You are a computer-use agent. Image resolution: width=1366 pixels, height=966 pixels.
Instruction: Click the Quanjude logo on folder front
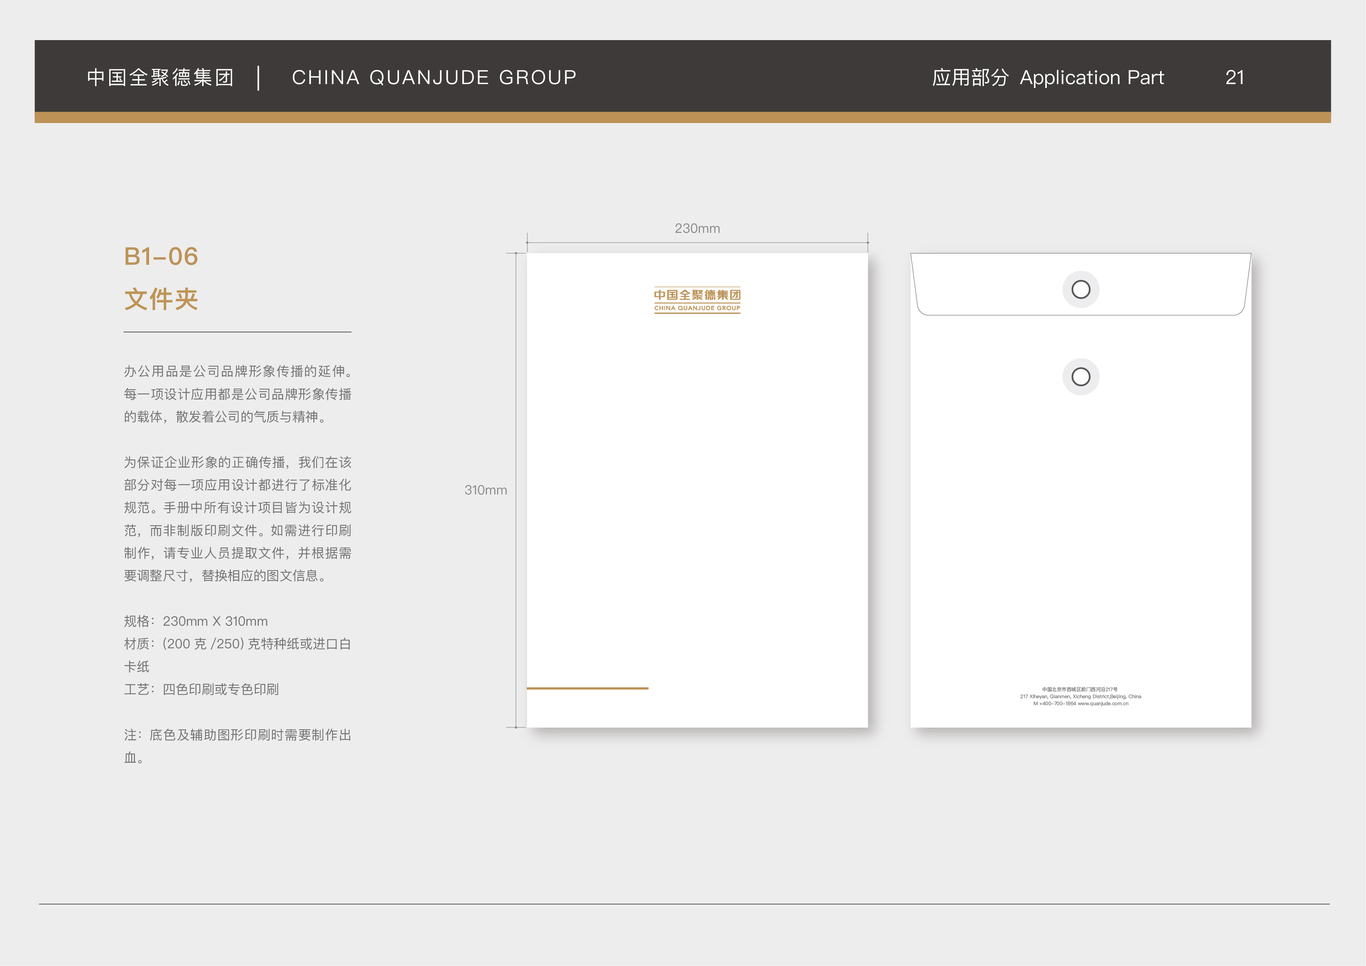click(697, 300)
